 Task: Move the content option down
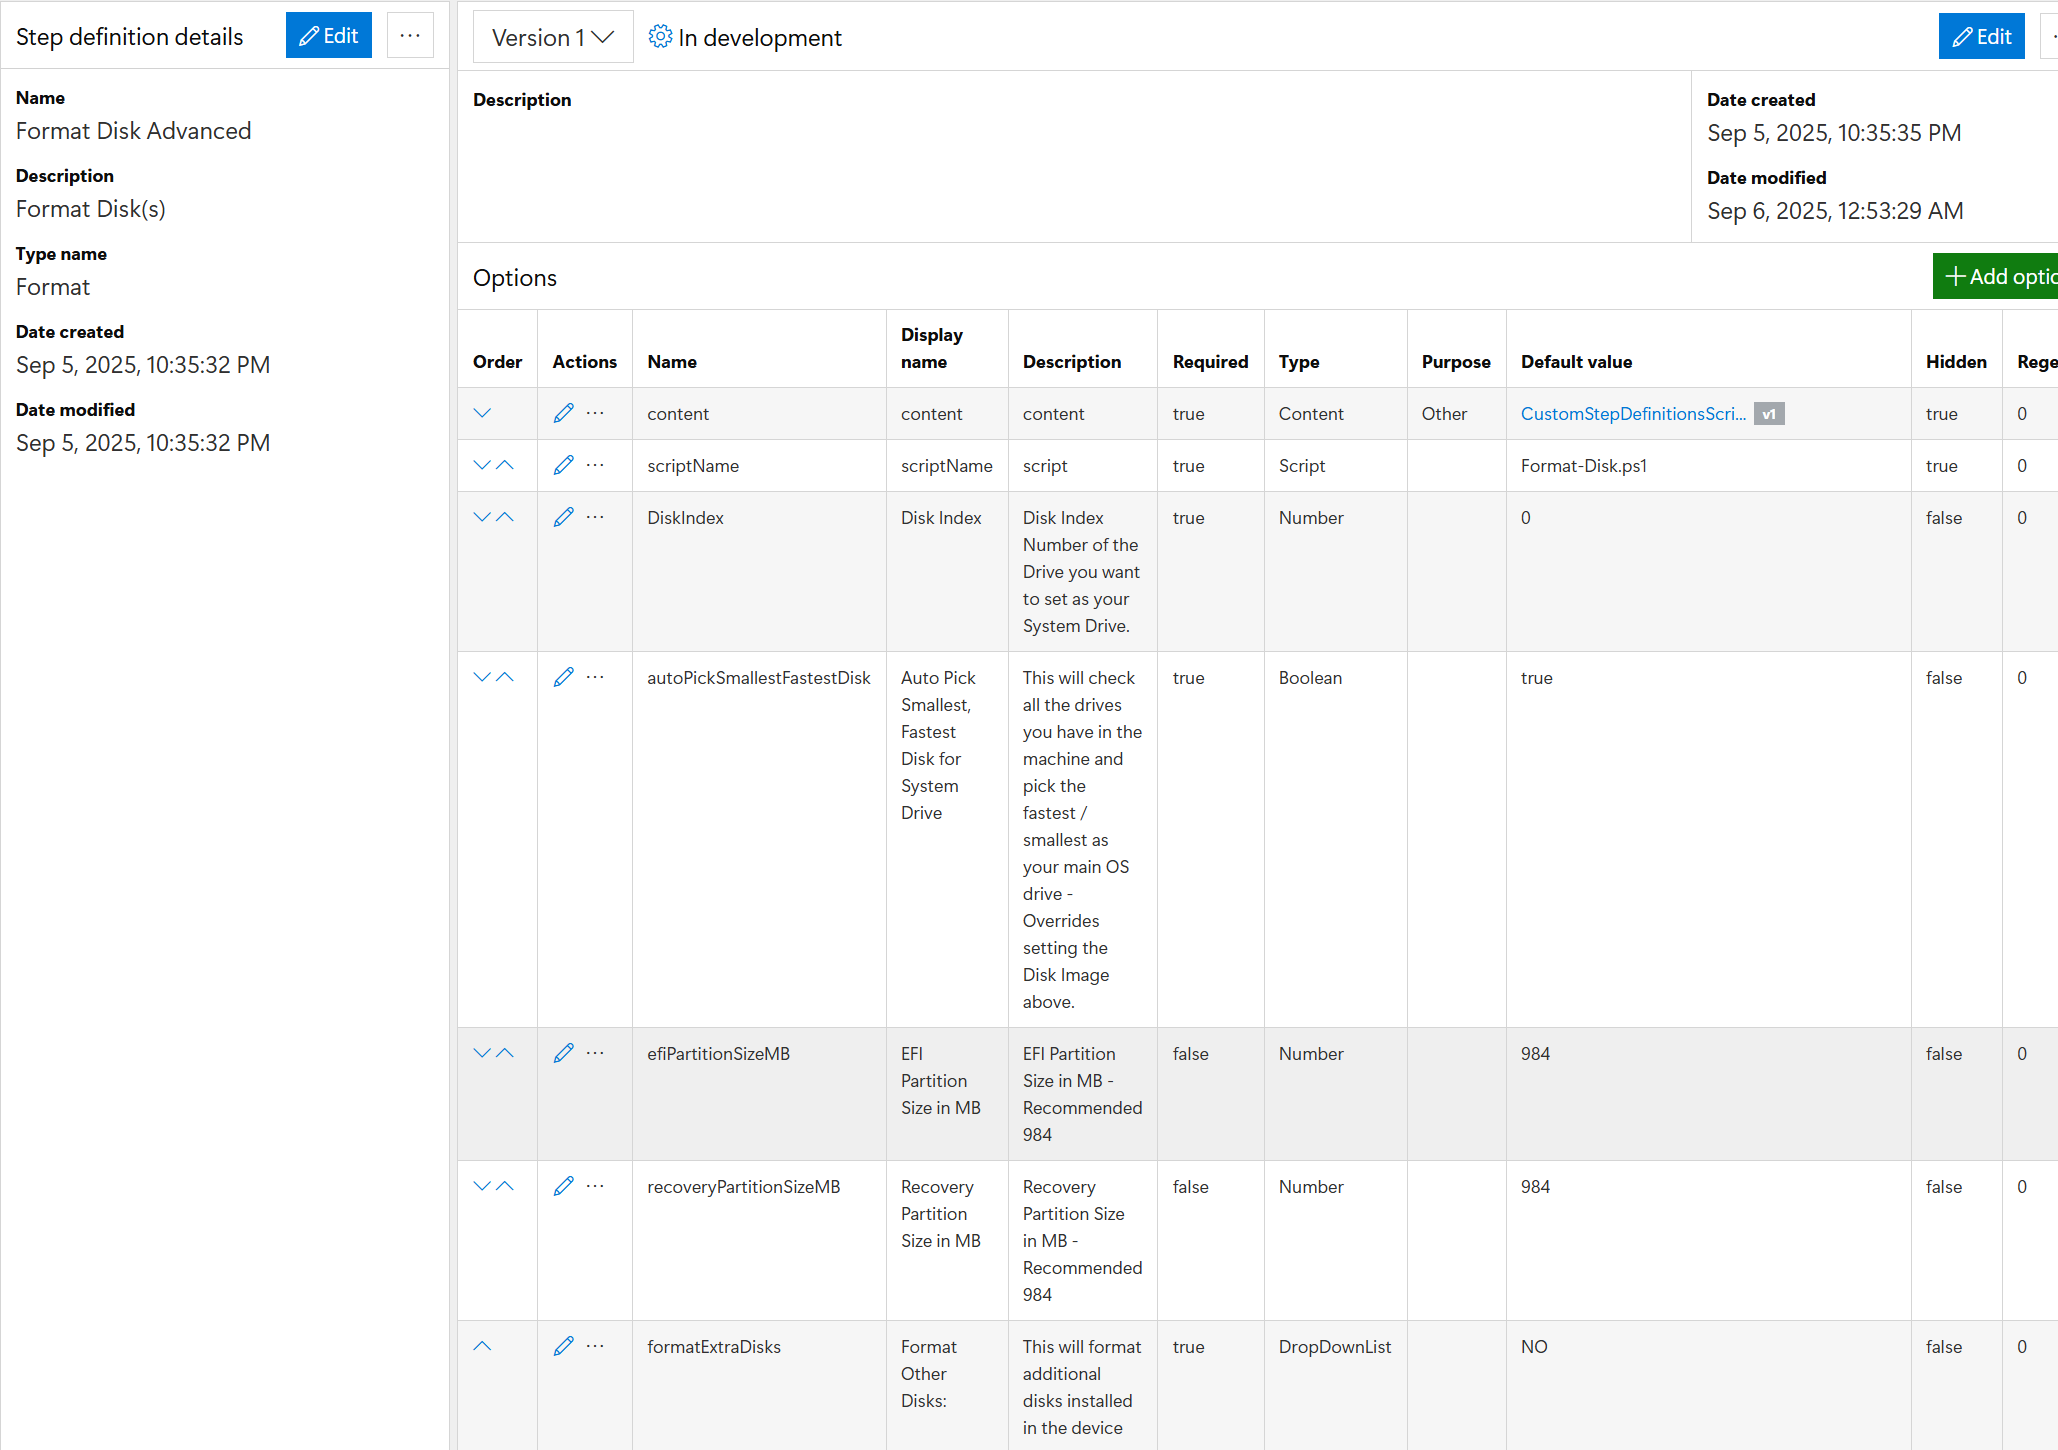482,413
